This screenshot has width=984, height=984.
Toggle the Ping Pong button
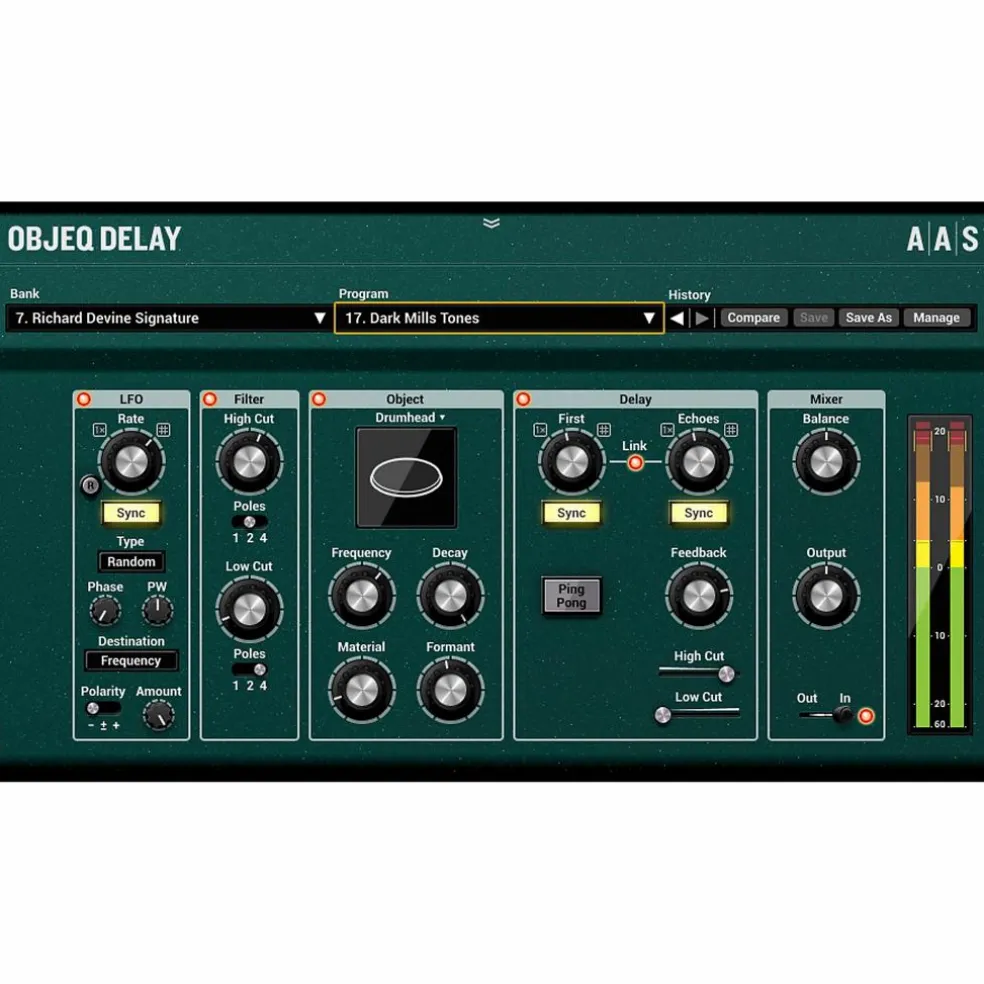pos(571,596)
